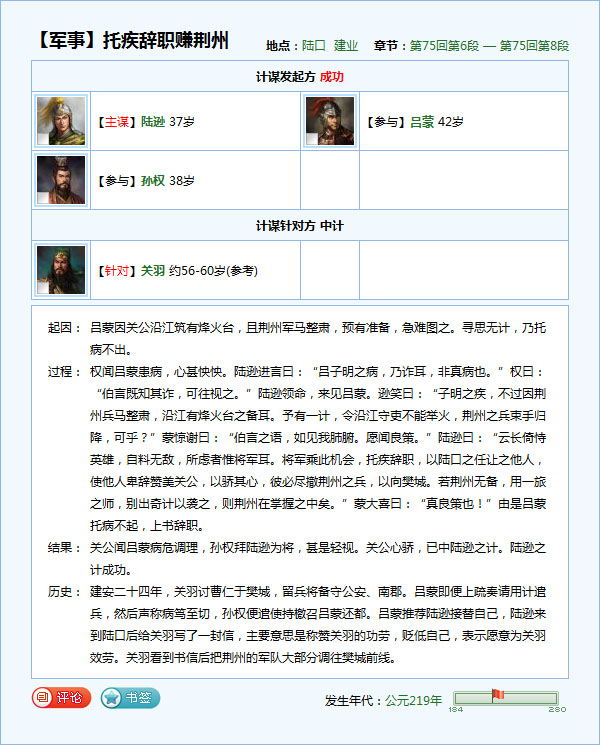The image size is (600, 745).
Task: Go to the 陆口 location link
Action: click(x=314, y=46)
